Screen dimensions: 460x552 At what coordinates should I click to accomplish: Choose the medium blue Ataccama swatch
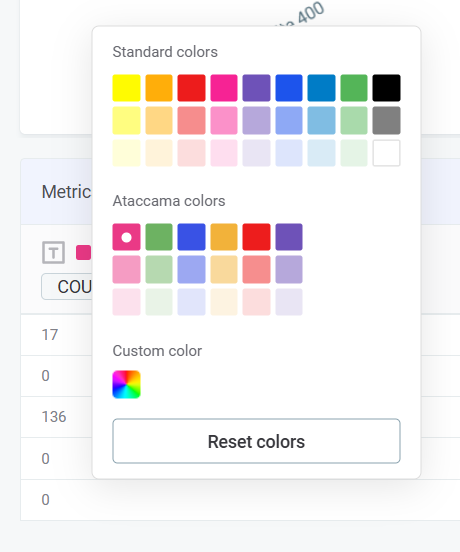pos(191,270)
